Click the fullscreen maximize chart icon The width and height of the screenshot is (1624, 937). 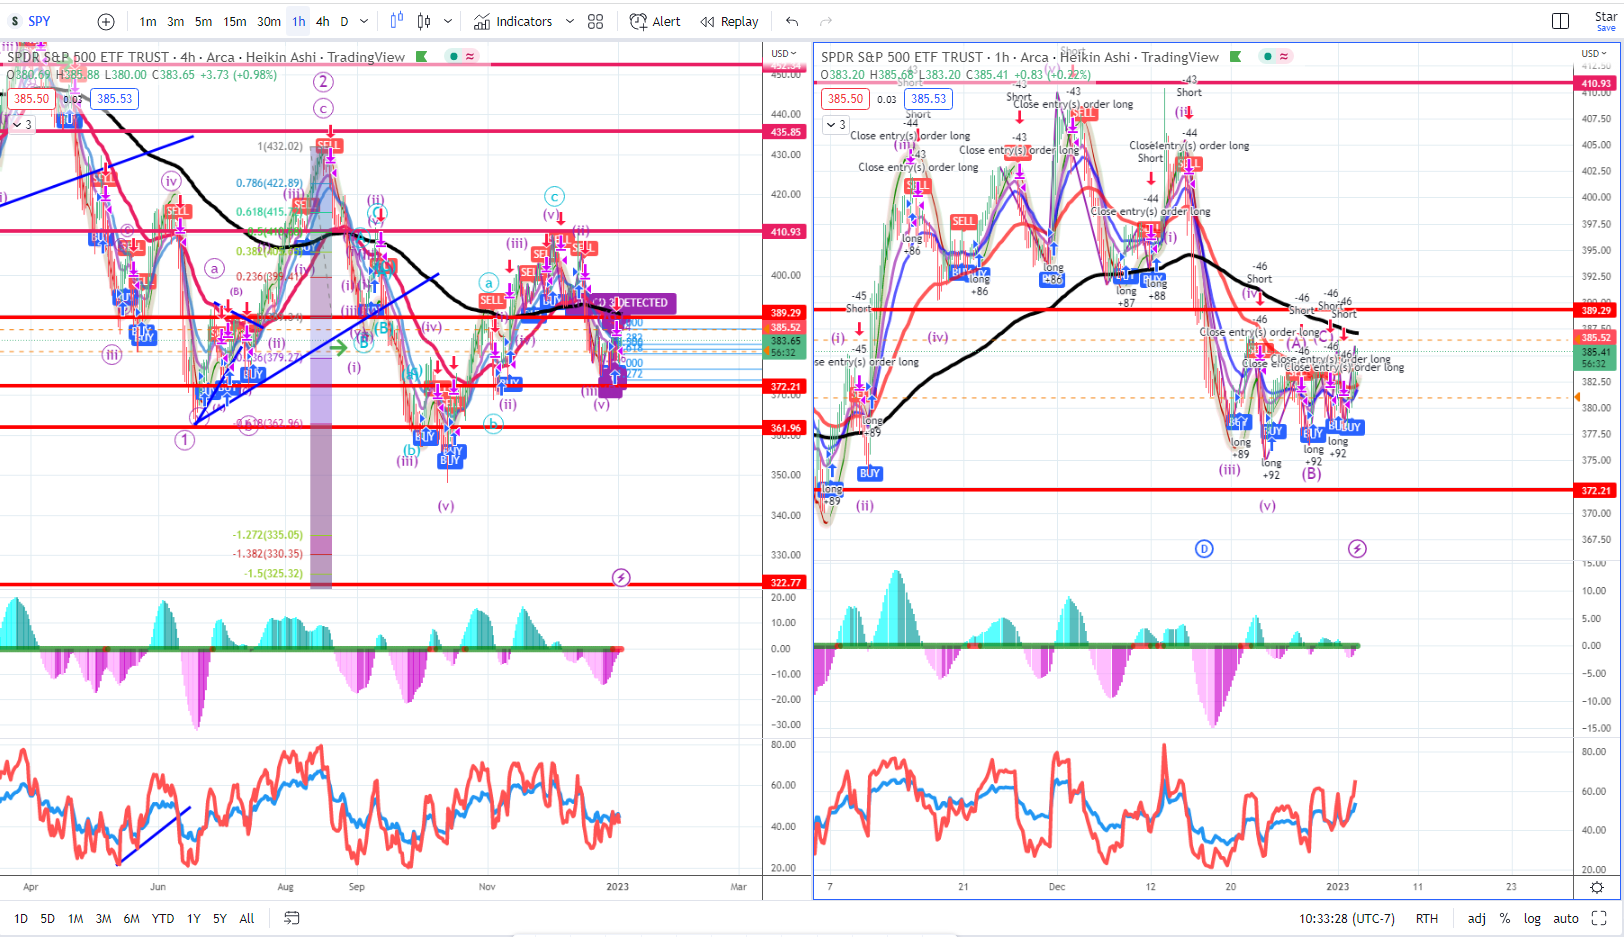(1599, 918)
